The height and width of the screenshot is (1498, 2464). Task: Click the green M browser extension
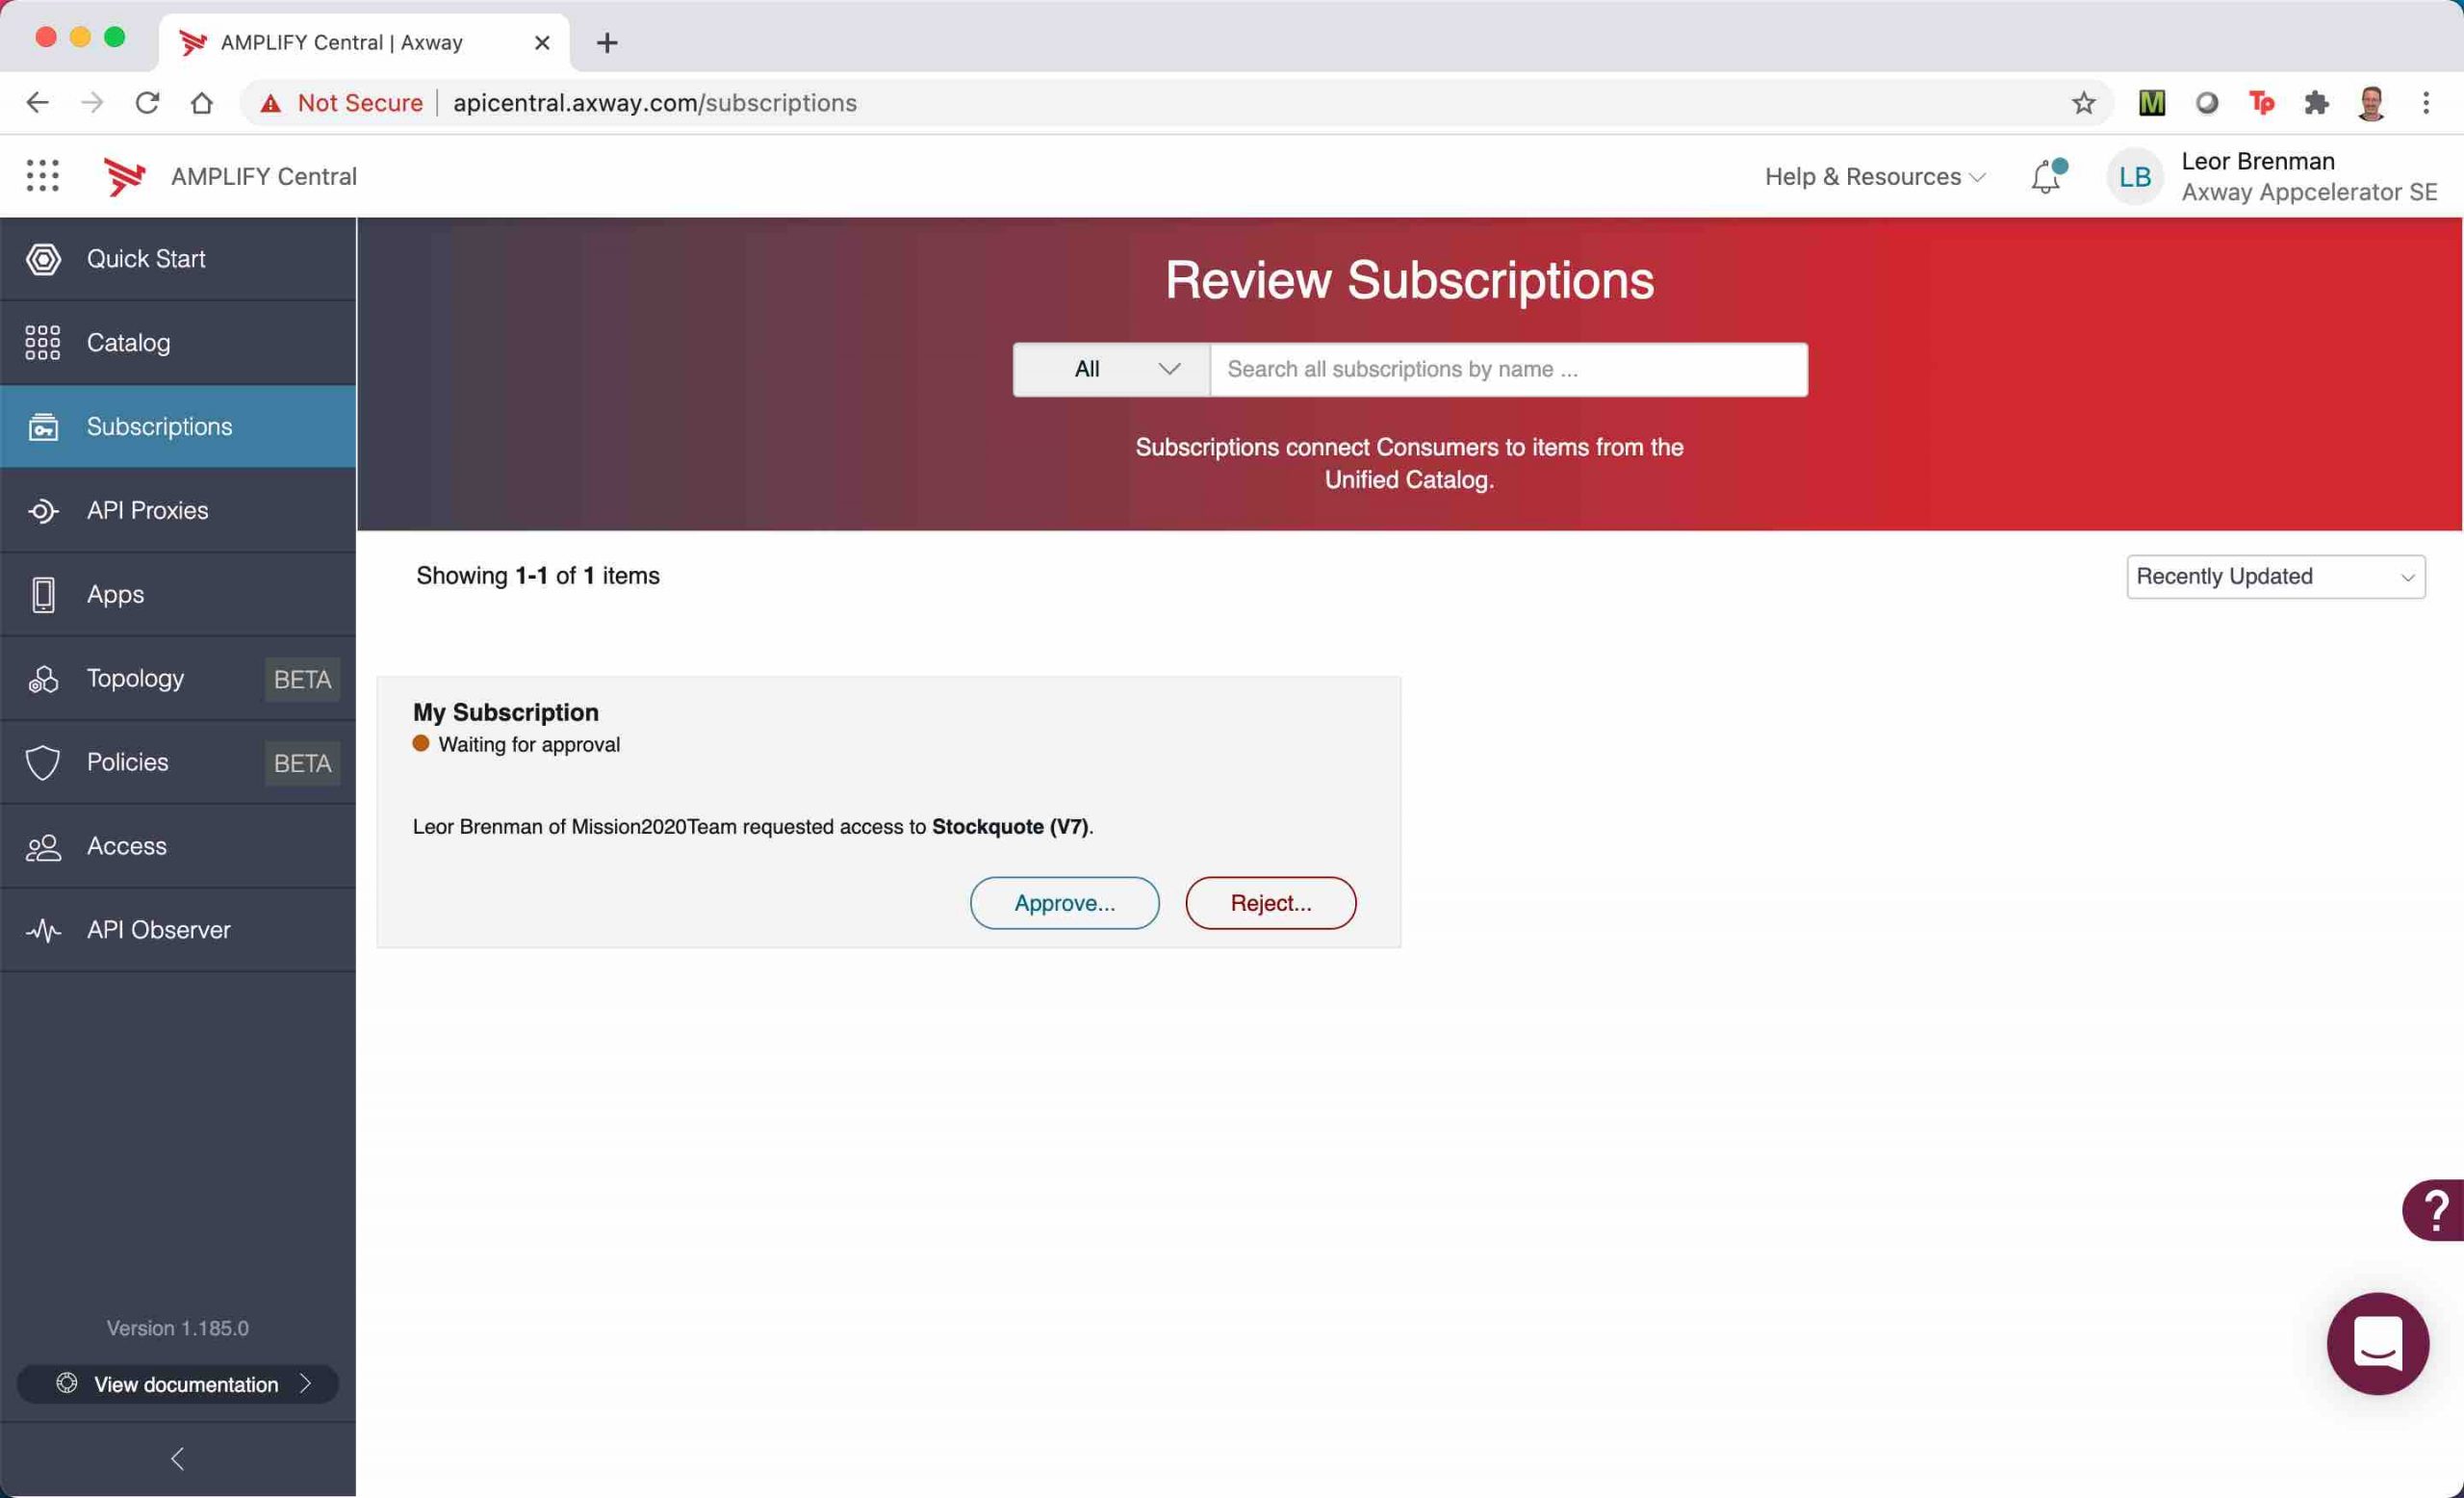pyautogui.click(x=2152, y=103)
